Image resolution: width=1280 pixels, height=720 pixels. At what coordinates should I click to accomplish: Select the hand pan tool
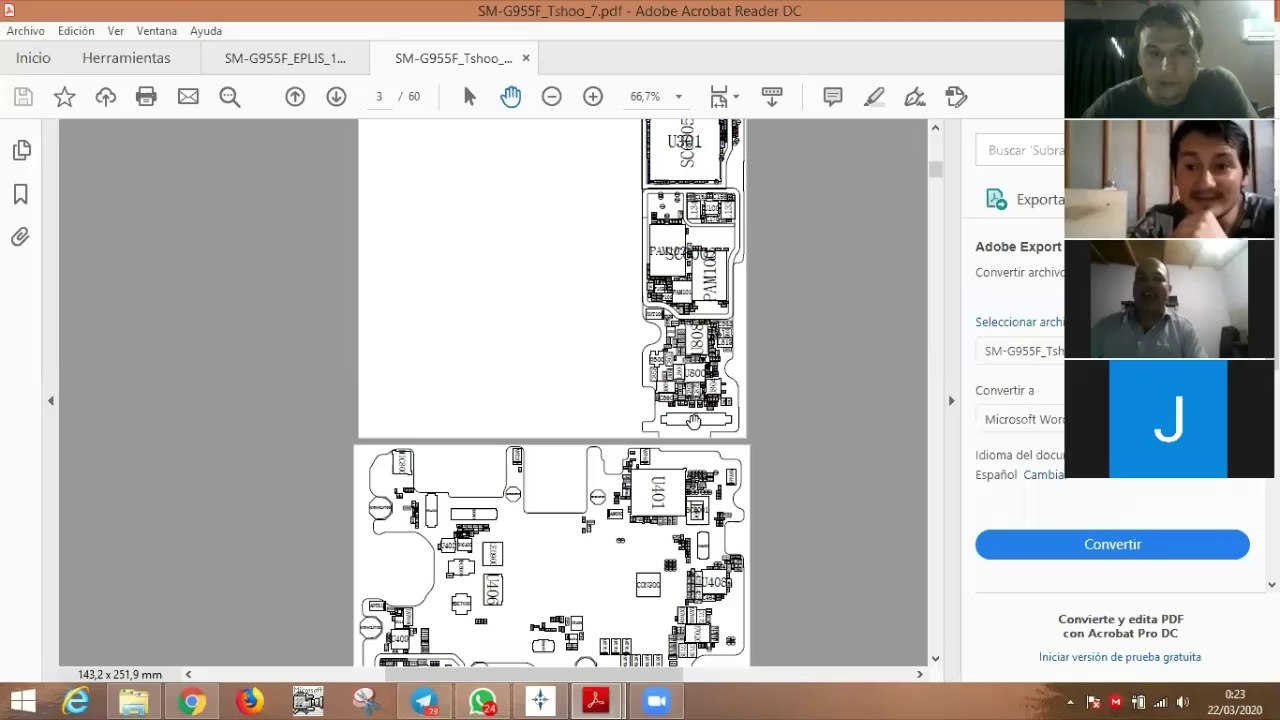511,97
